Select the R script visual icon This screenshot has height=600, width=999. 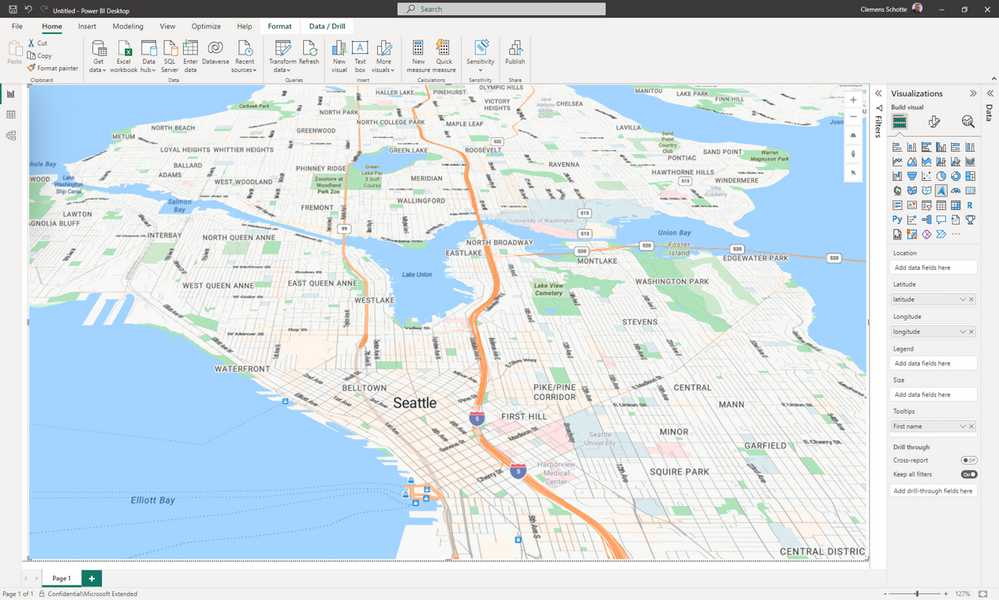coord(969,205)
